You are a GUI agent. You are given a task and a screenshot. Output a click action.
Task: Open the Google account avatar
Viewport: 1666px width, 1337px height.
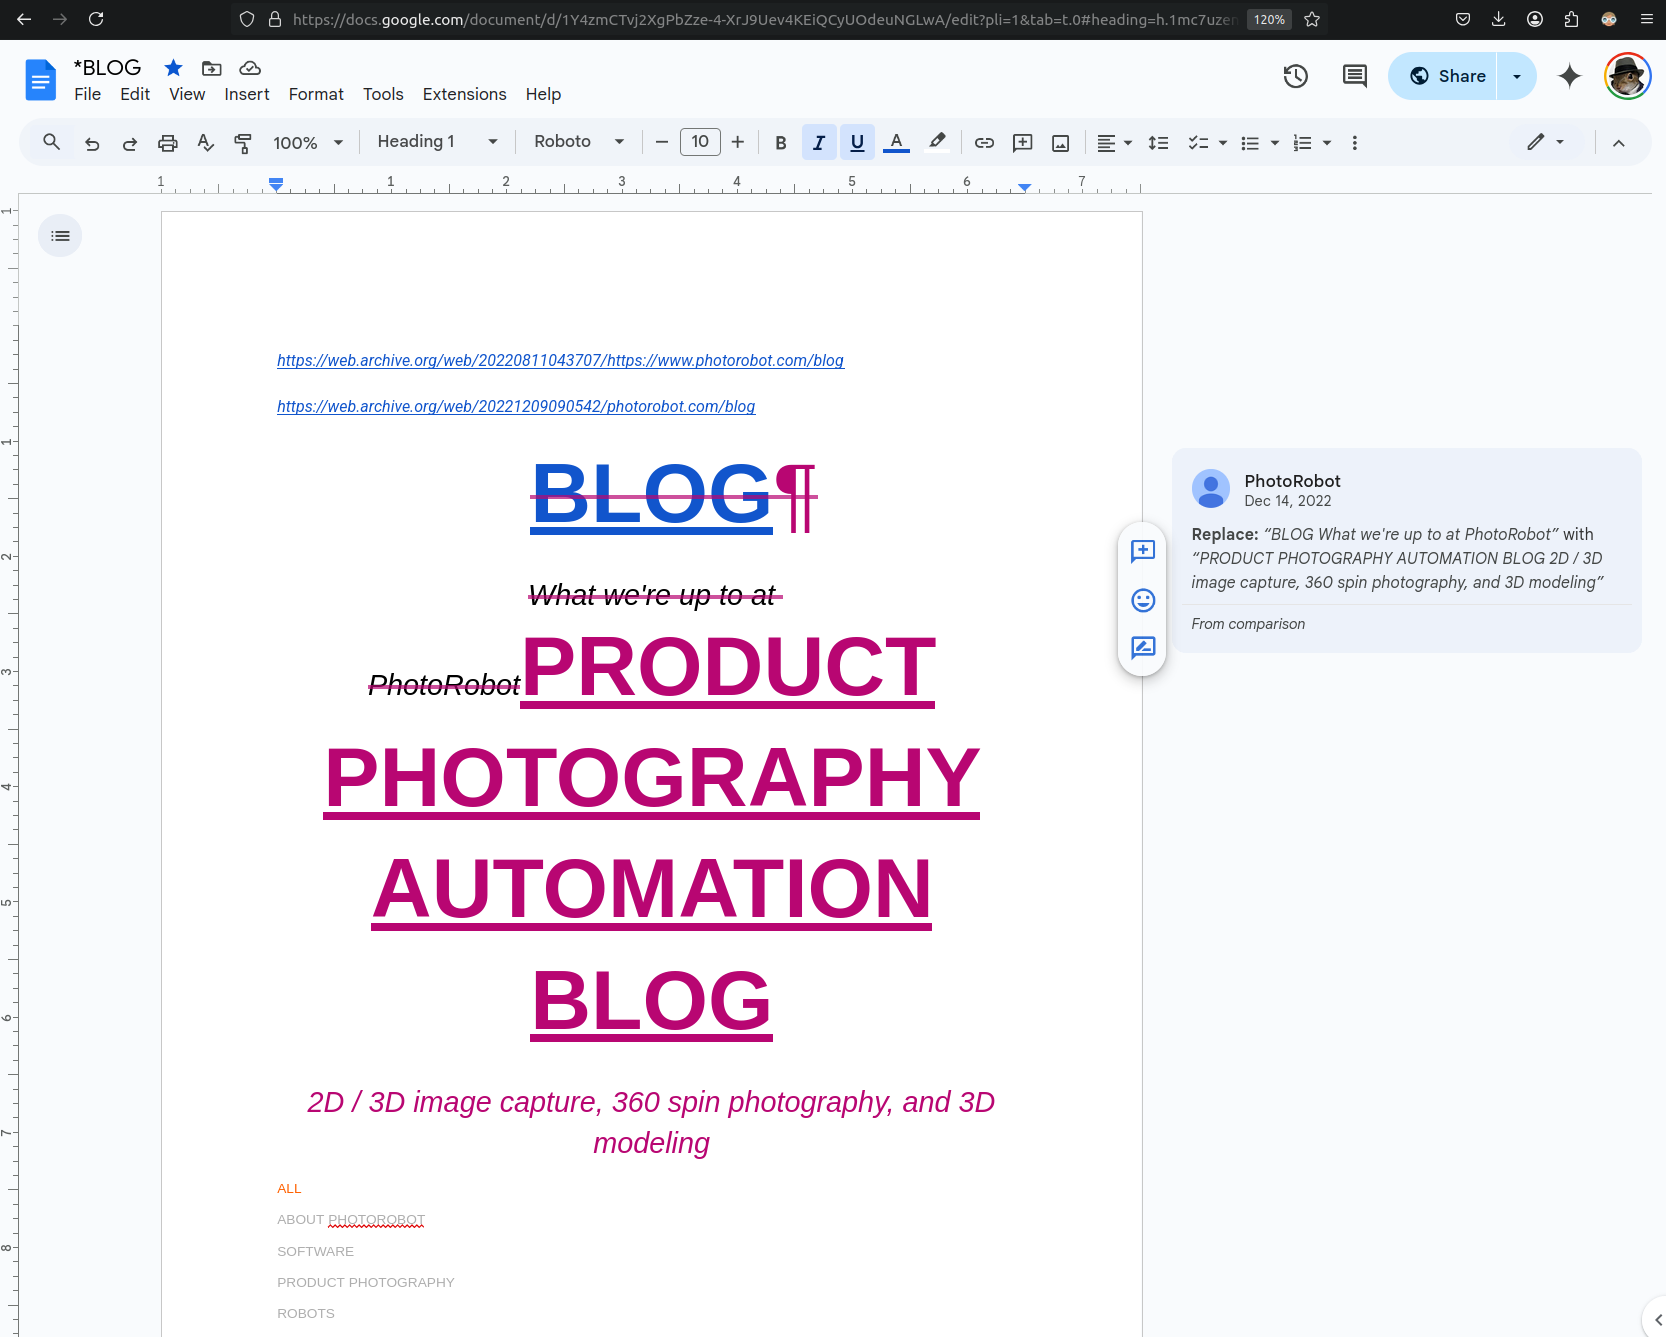1627,76
